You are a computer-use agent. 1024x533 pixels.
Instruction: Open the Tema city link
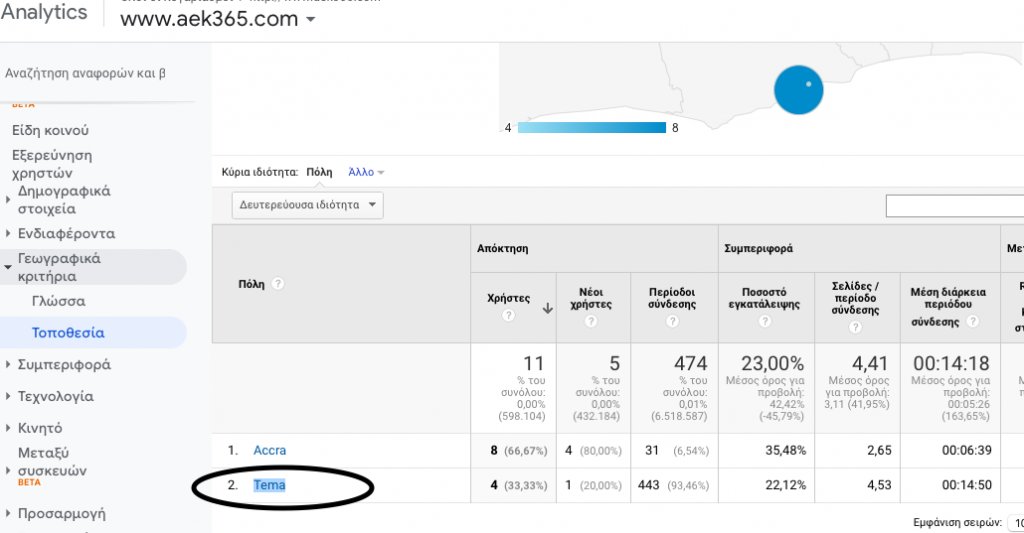click(x=269, y=486)
